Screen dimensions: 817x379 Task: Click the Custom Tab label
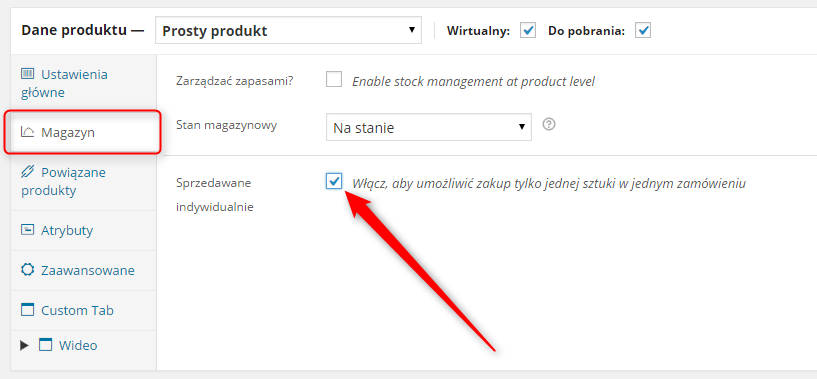tap(77, 311)
